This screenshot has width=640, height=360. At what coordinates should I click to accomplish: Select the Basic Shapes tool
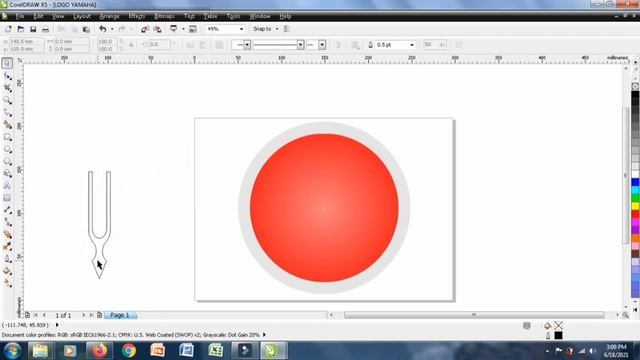[x=7, y=173]
